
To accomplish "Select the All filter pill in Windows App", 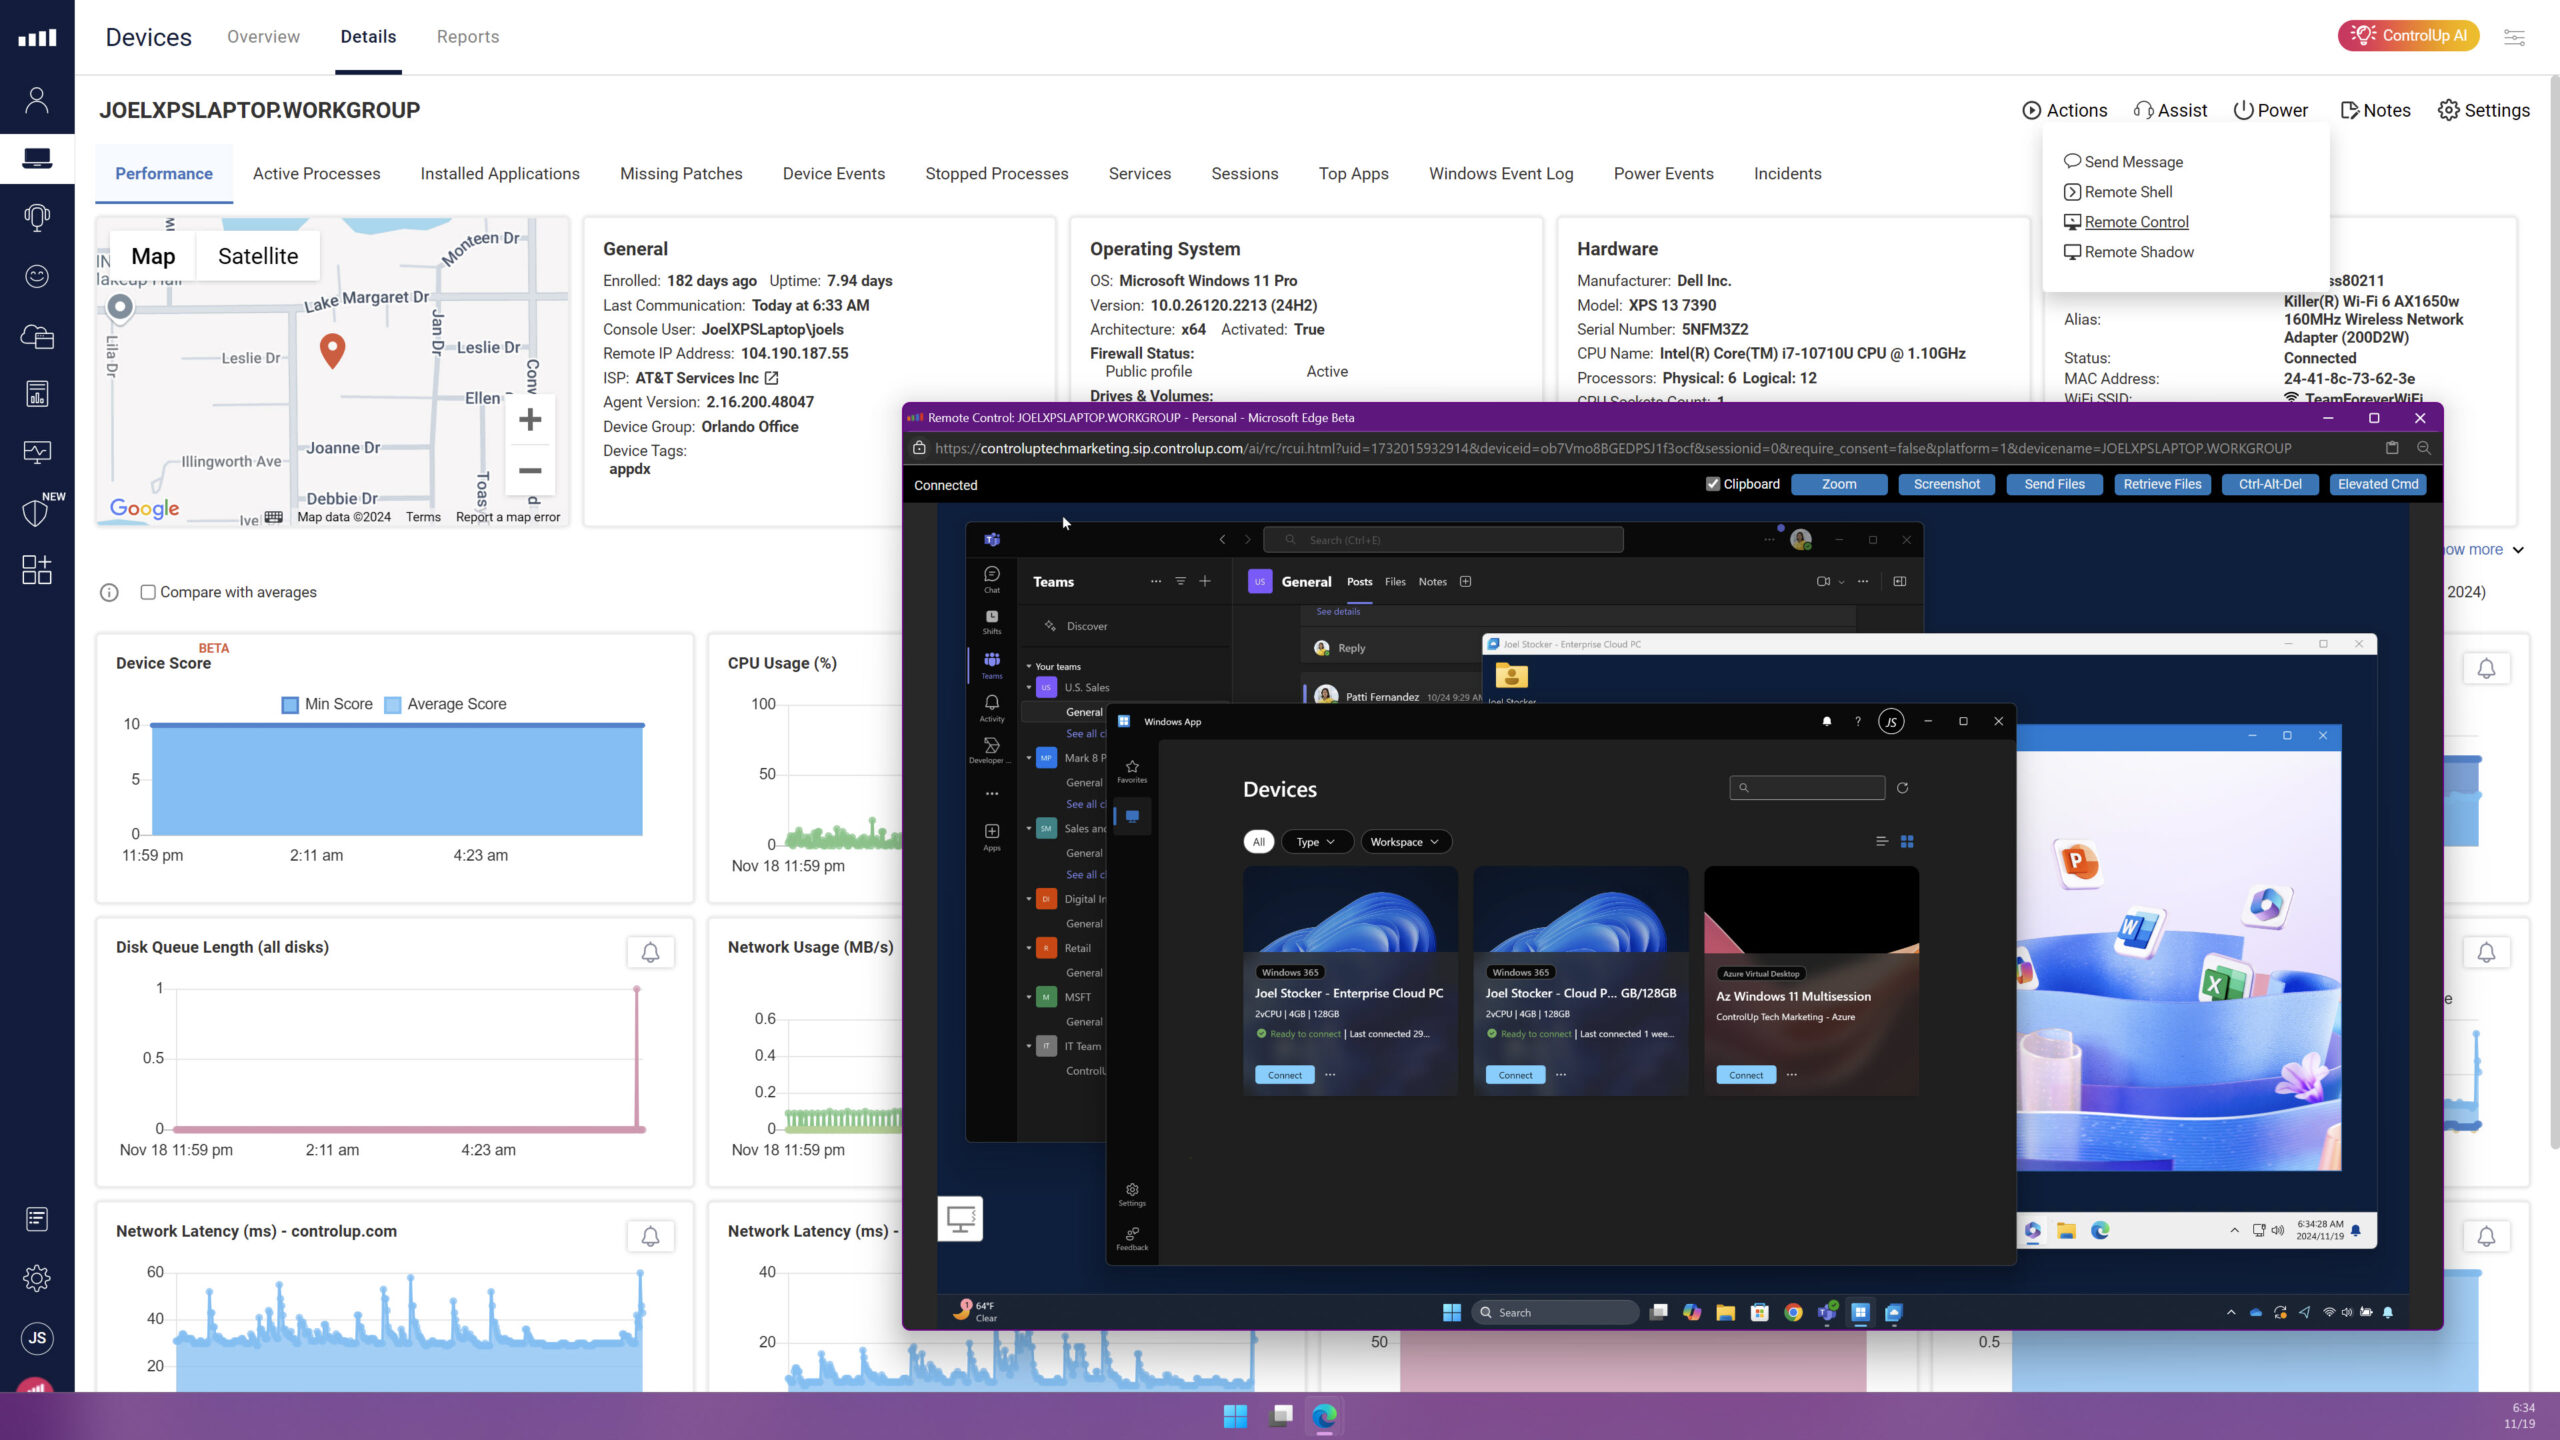I will point(1259,842).
